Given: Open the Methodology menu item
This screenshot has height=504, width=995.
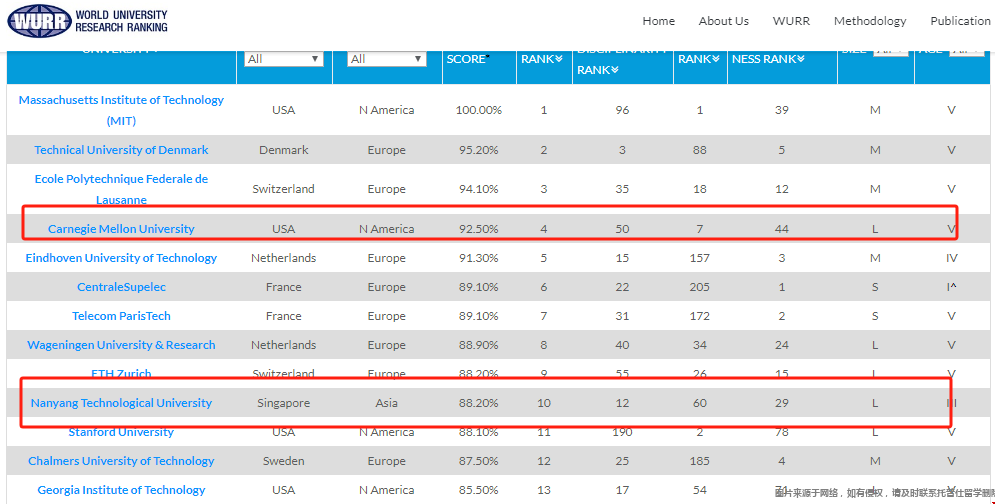Looking at the screenshot, I should pos(870,21).
